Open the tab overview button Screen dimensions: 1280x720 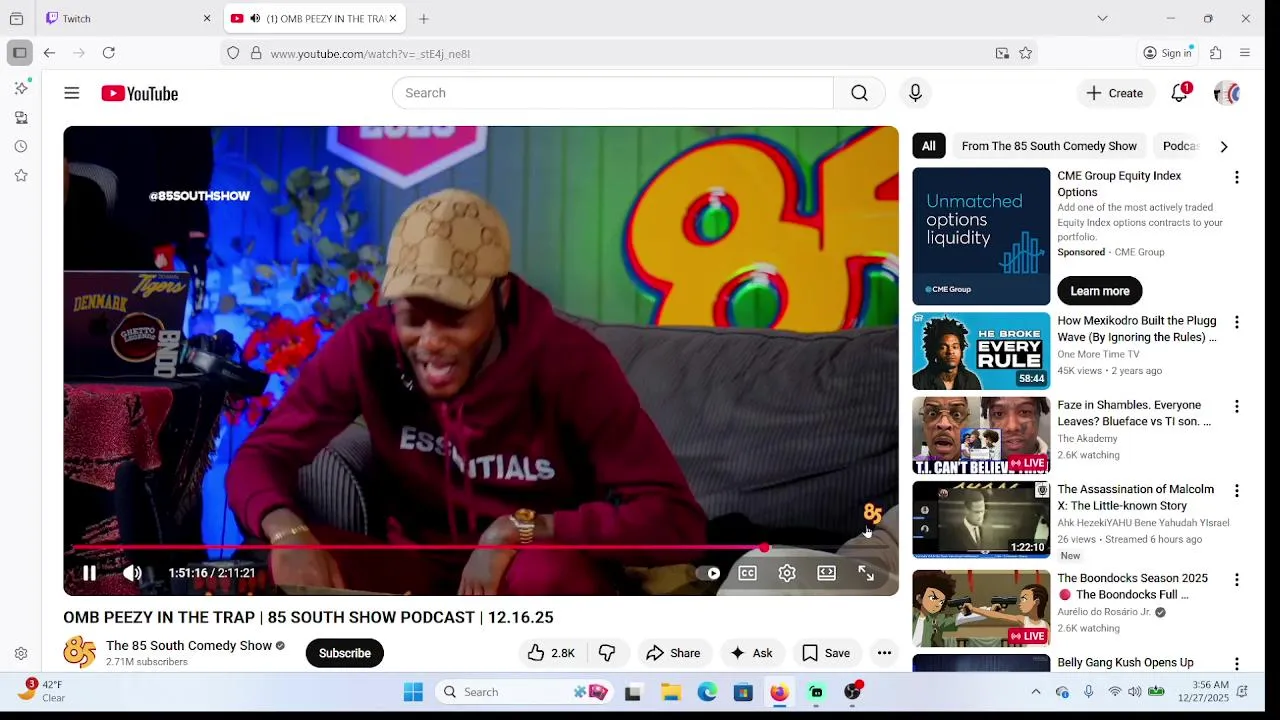[x=16, y=18]
